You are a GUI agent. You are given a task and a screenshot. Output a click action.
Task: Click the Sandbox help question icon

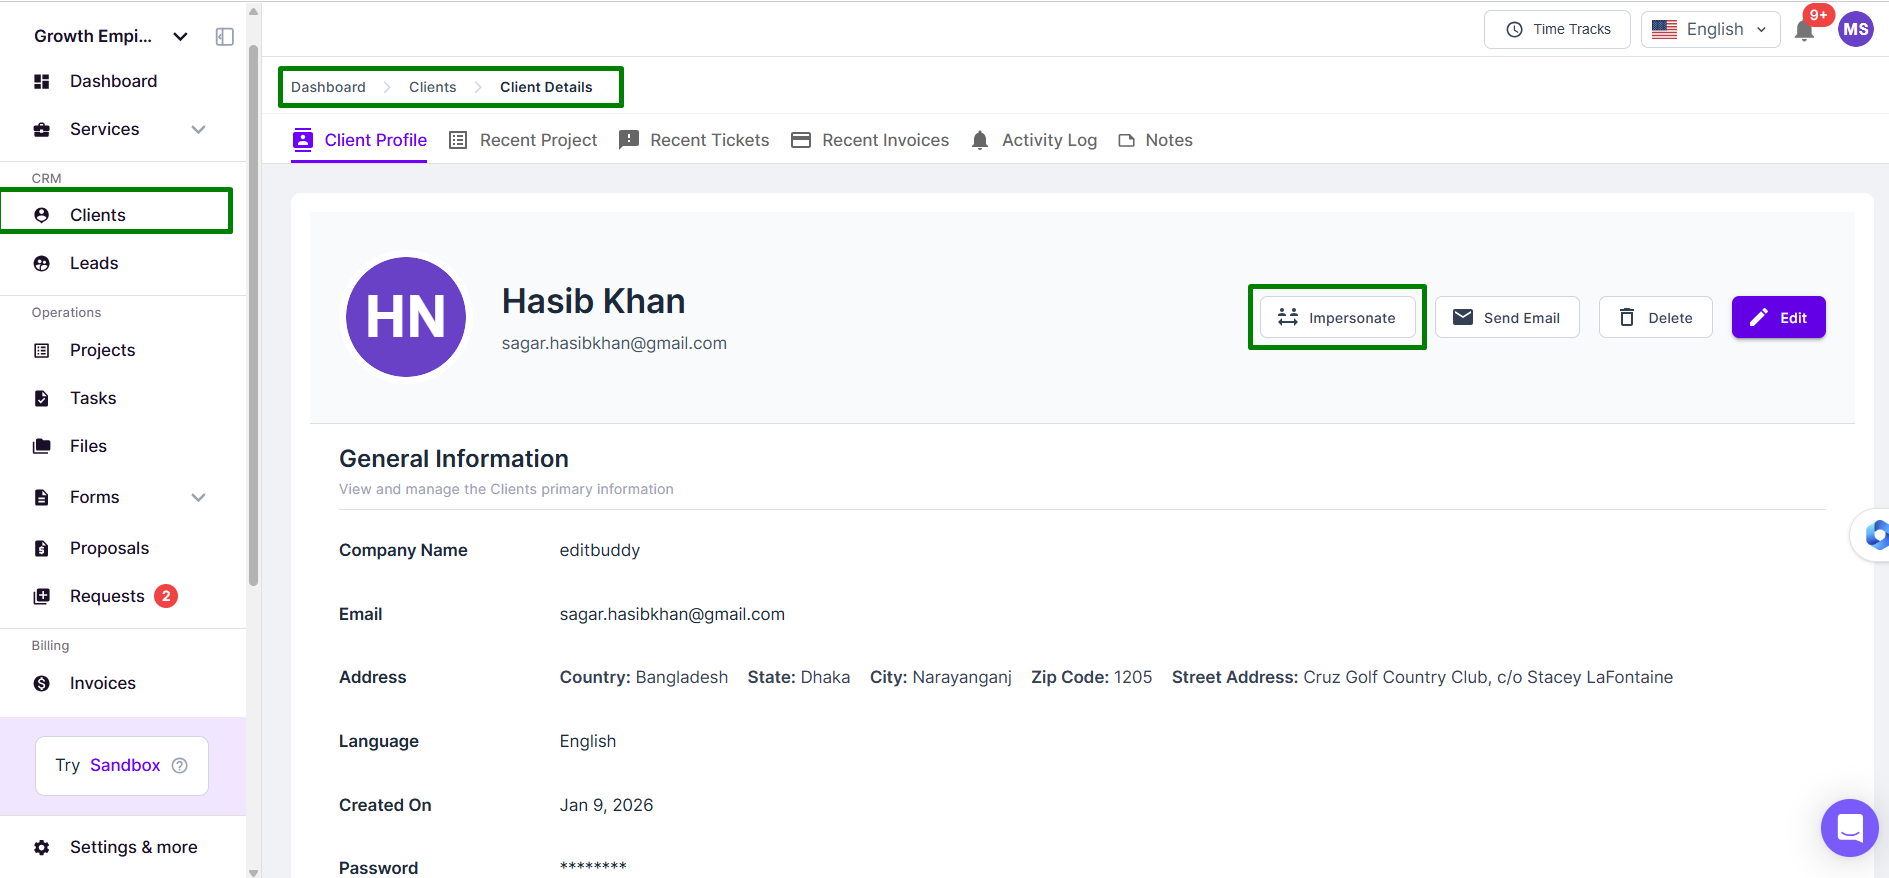(180, 766)
